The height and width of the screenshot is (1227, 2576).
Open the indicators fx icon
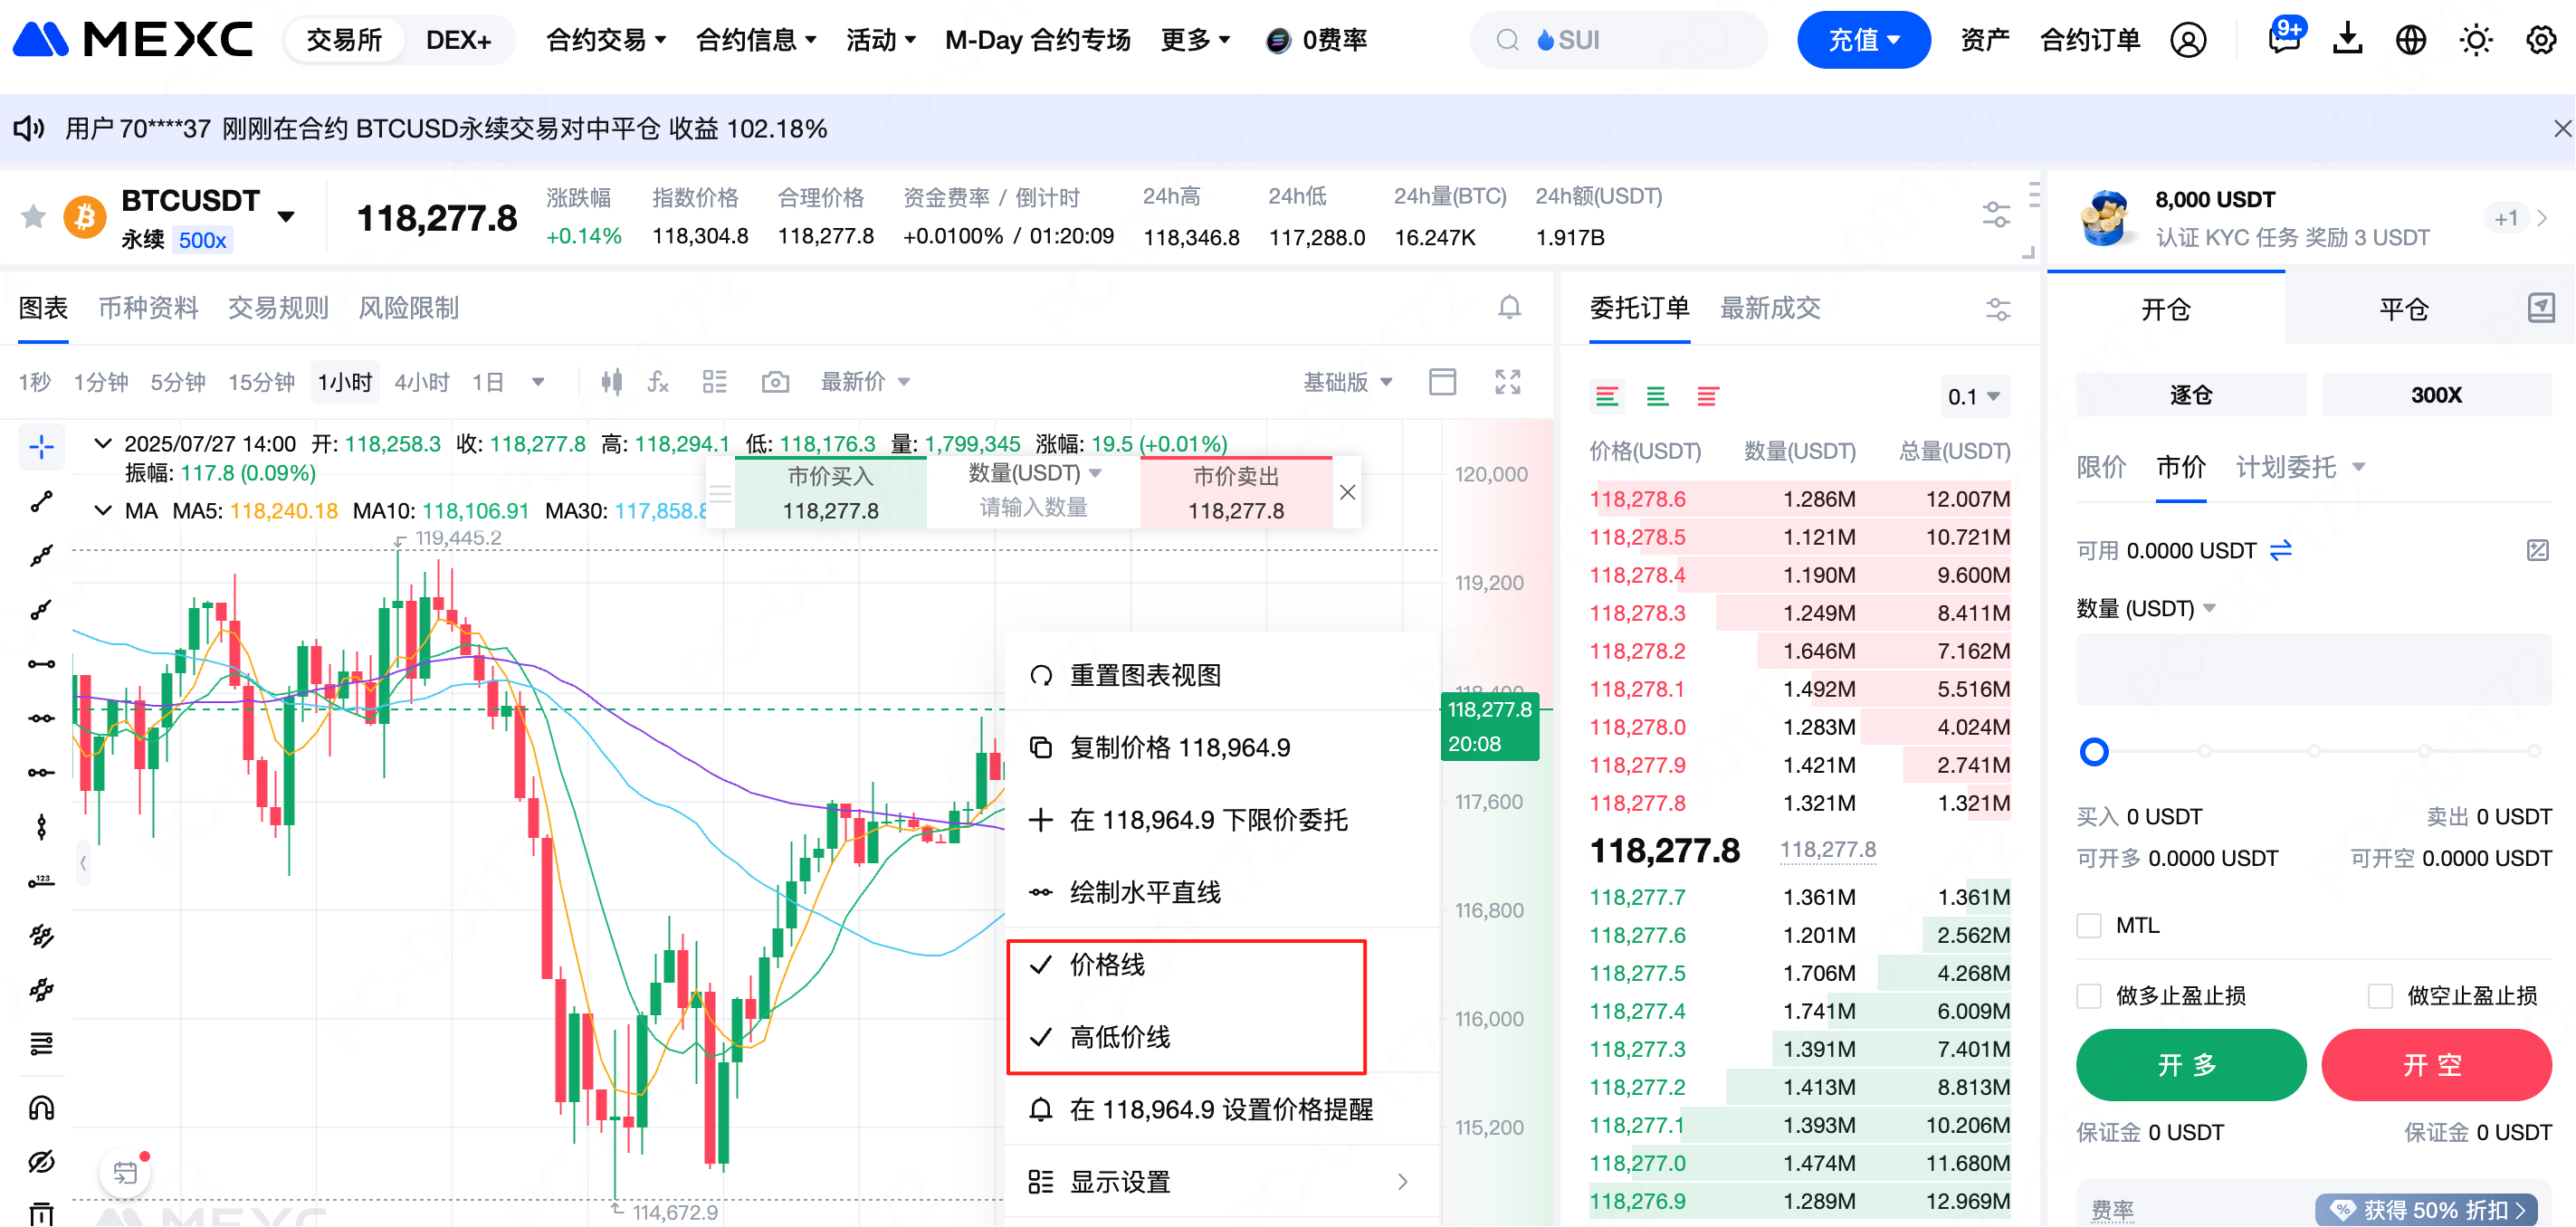[x=658, y=382]
